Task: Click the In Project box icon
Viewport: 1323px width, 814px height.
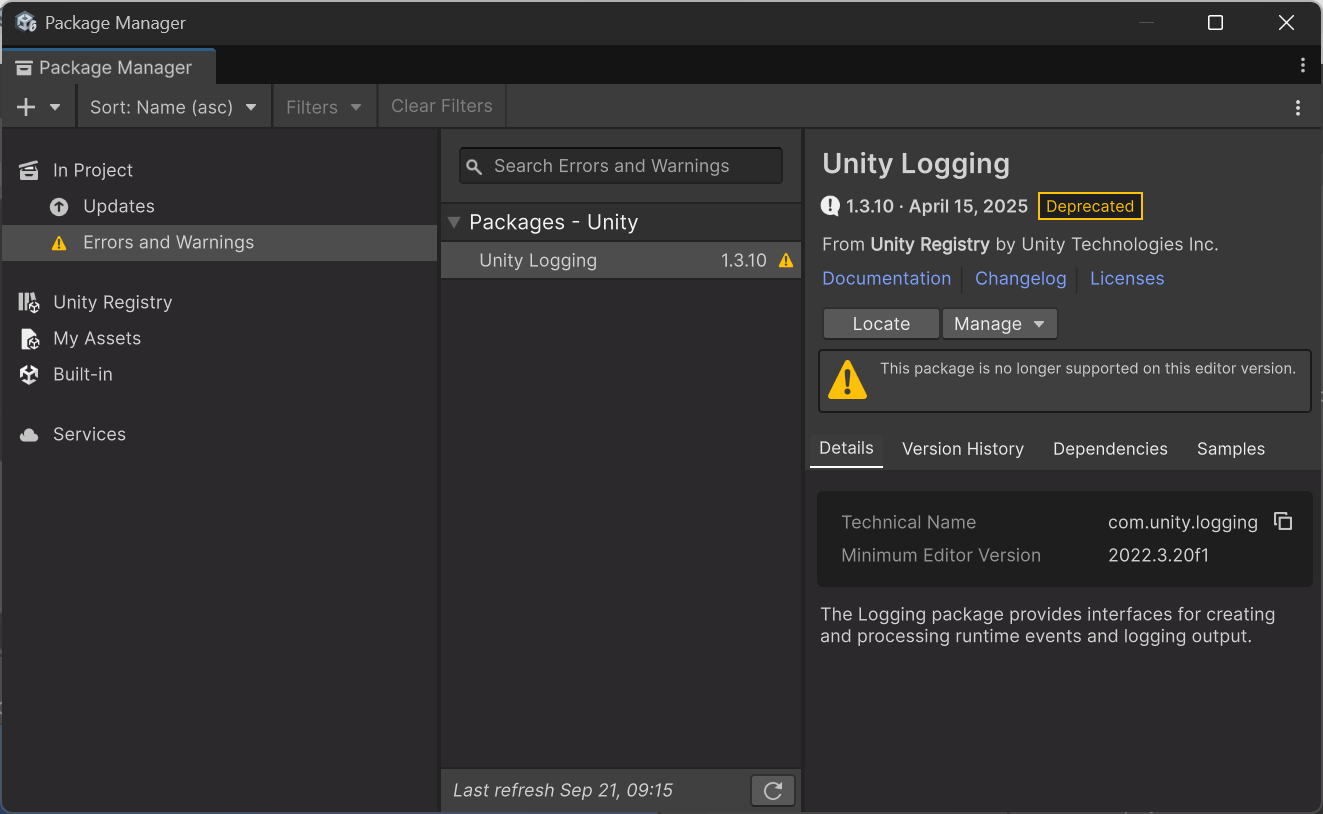Action: 29,170
